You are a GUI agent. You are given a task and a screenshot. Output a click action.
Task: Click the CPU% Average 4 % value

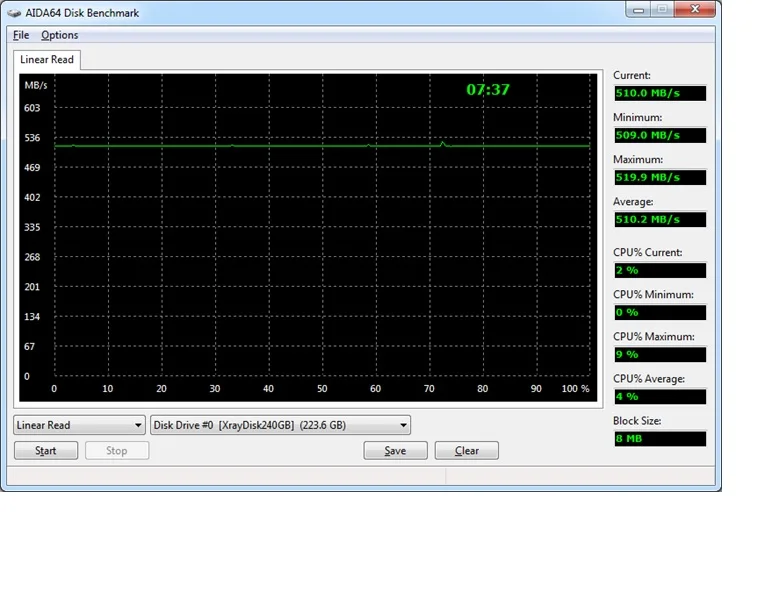coord(660,397)
